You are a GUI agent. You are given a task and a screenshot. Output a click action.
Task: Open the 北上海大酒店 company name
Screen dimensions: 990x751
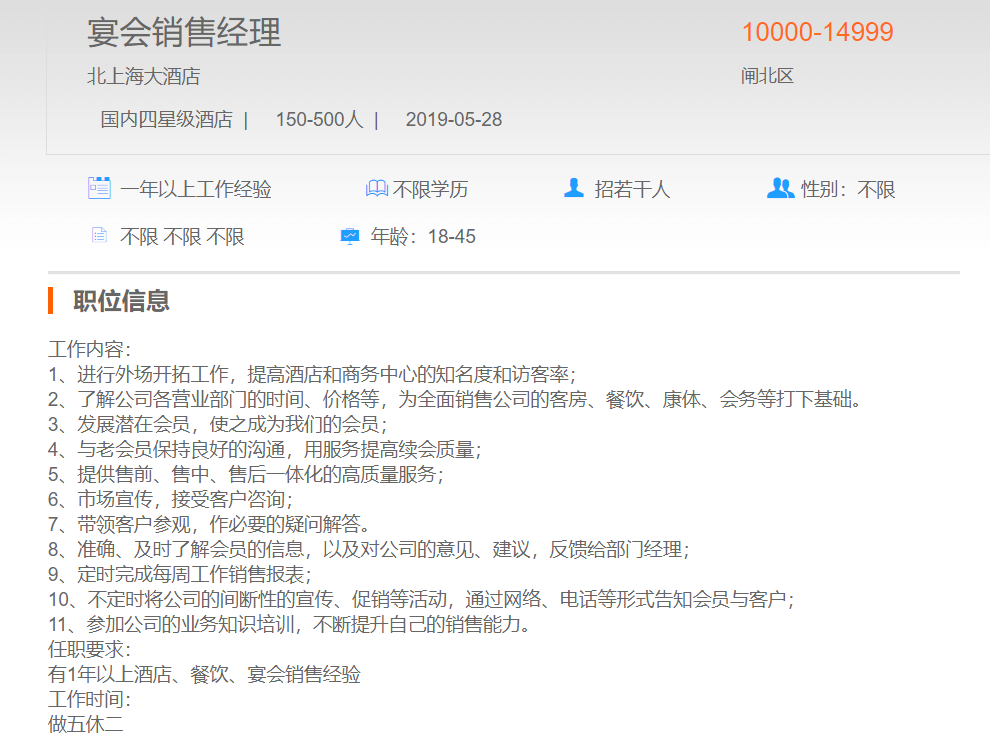point(143,77)
